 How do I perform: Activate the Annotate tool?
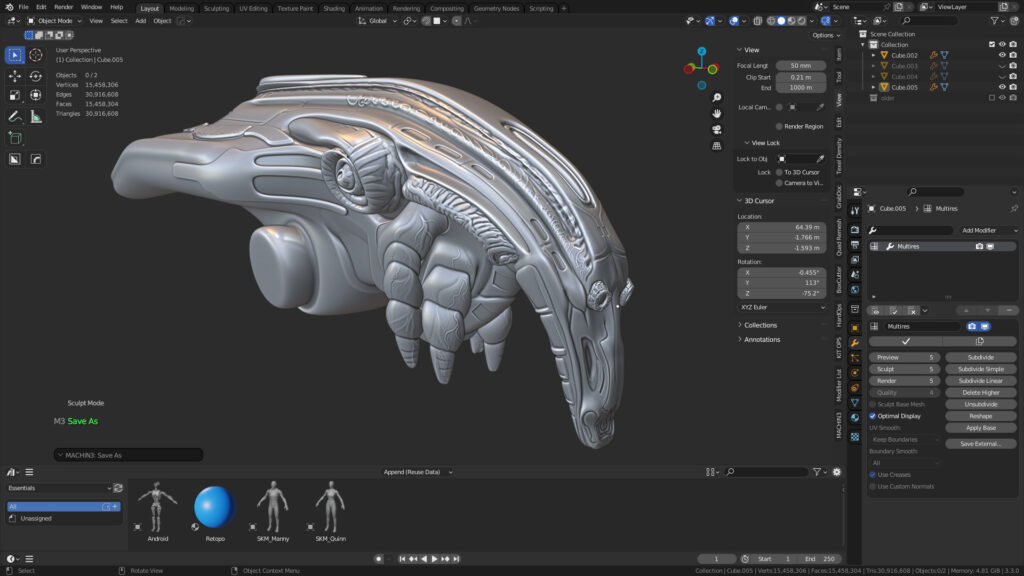[15, 116]
